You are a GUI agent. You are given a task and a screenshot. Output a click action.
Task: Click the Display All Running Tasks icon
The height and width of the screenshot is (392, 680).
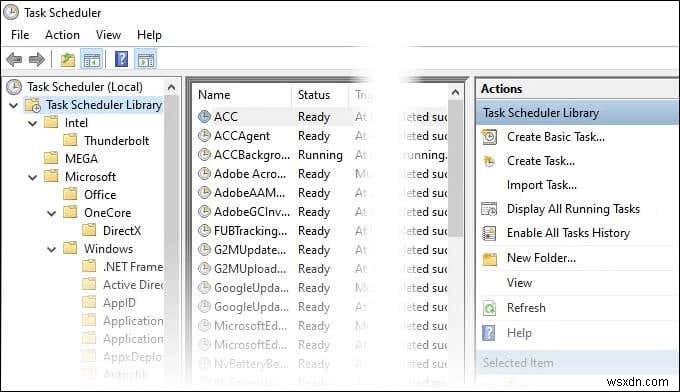click(489, 209)
